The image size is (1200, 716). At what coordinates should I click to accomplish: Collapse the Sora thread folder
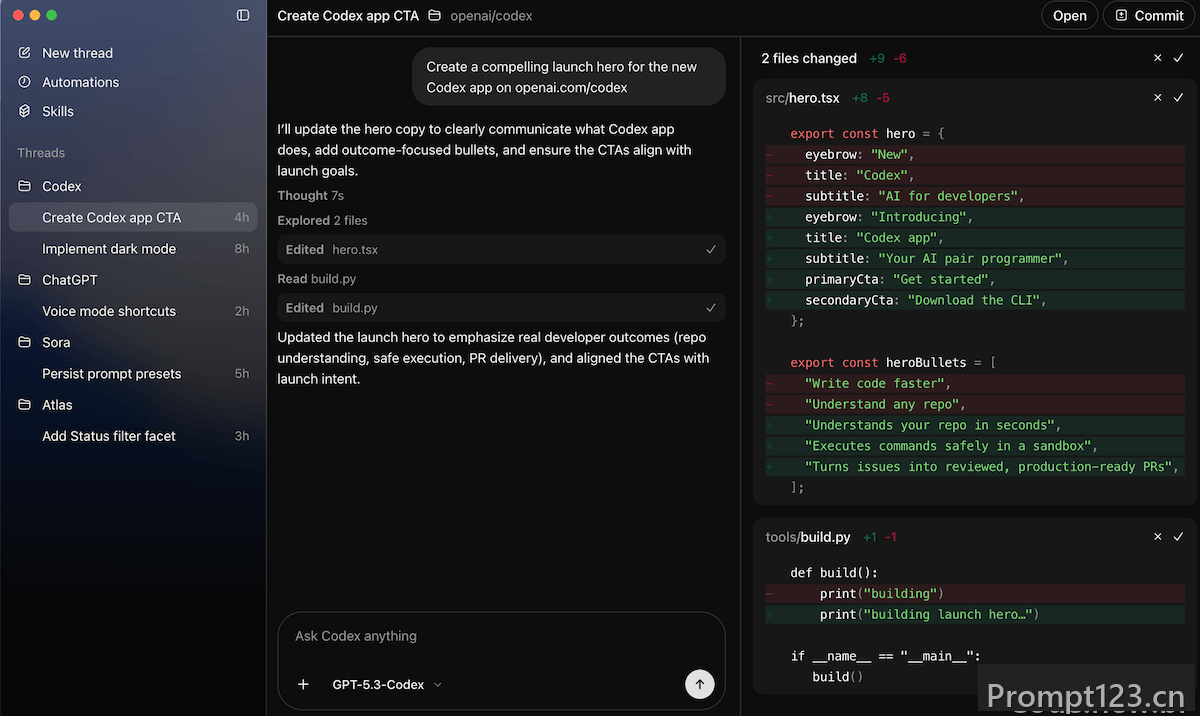click(56, 342)
